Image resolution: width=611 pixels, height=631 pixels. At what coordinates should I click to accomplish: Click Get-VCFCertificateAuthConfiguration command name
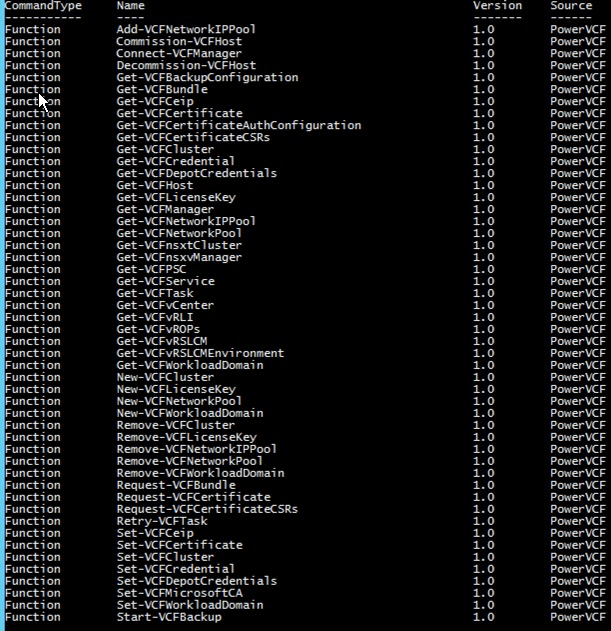click(238, 125)
